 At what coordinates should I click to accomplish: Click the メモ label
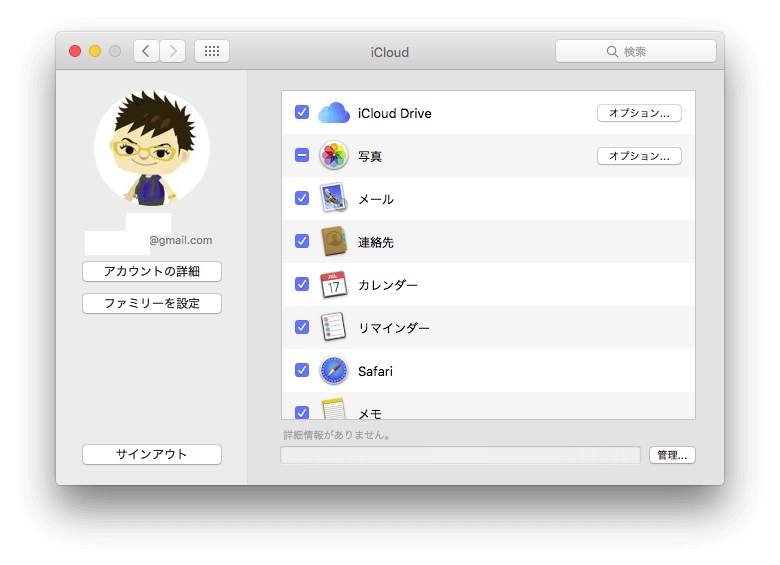tap(370, 413)
